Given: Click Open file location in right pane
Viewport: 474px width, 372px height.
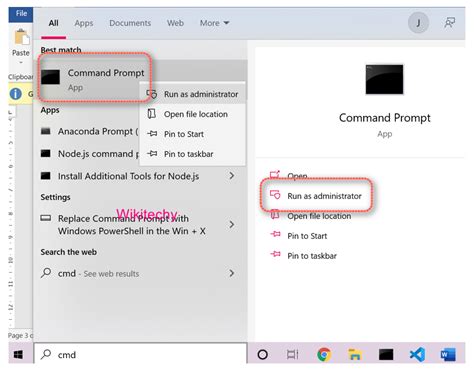Looking at the screenshot, I should pyautogui.click(x=319, y=216).
